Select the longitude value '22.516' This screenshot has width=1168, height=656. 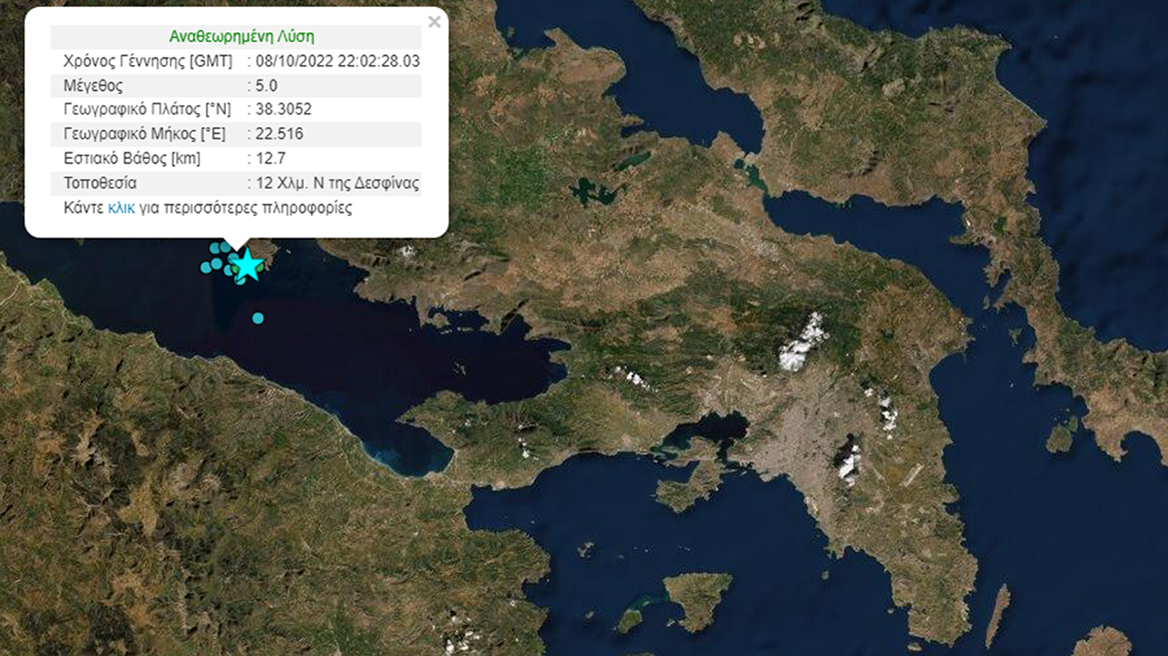(x=279, y=134)
